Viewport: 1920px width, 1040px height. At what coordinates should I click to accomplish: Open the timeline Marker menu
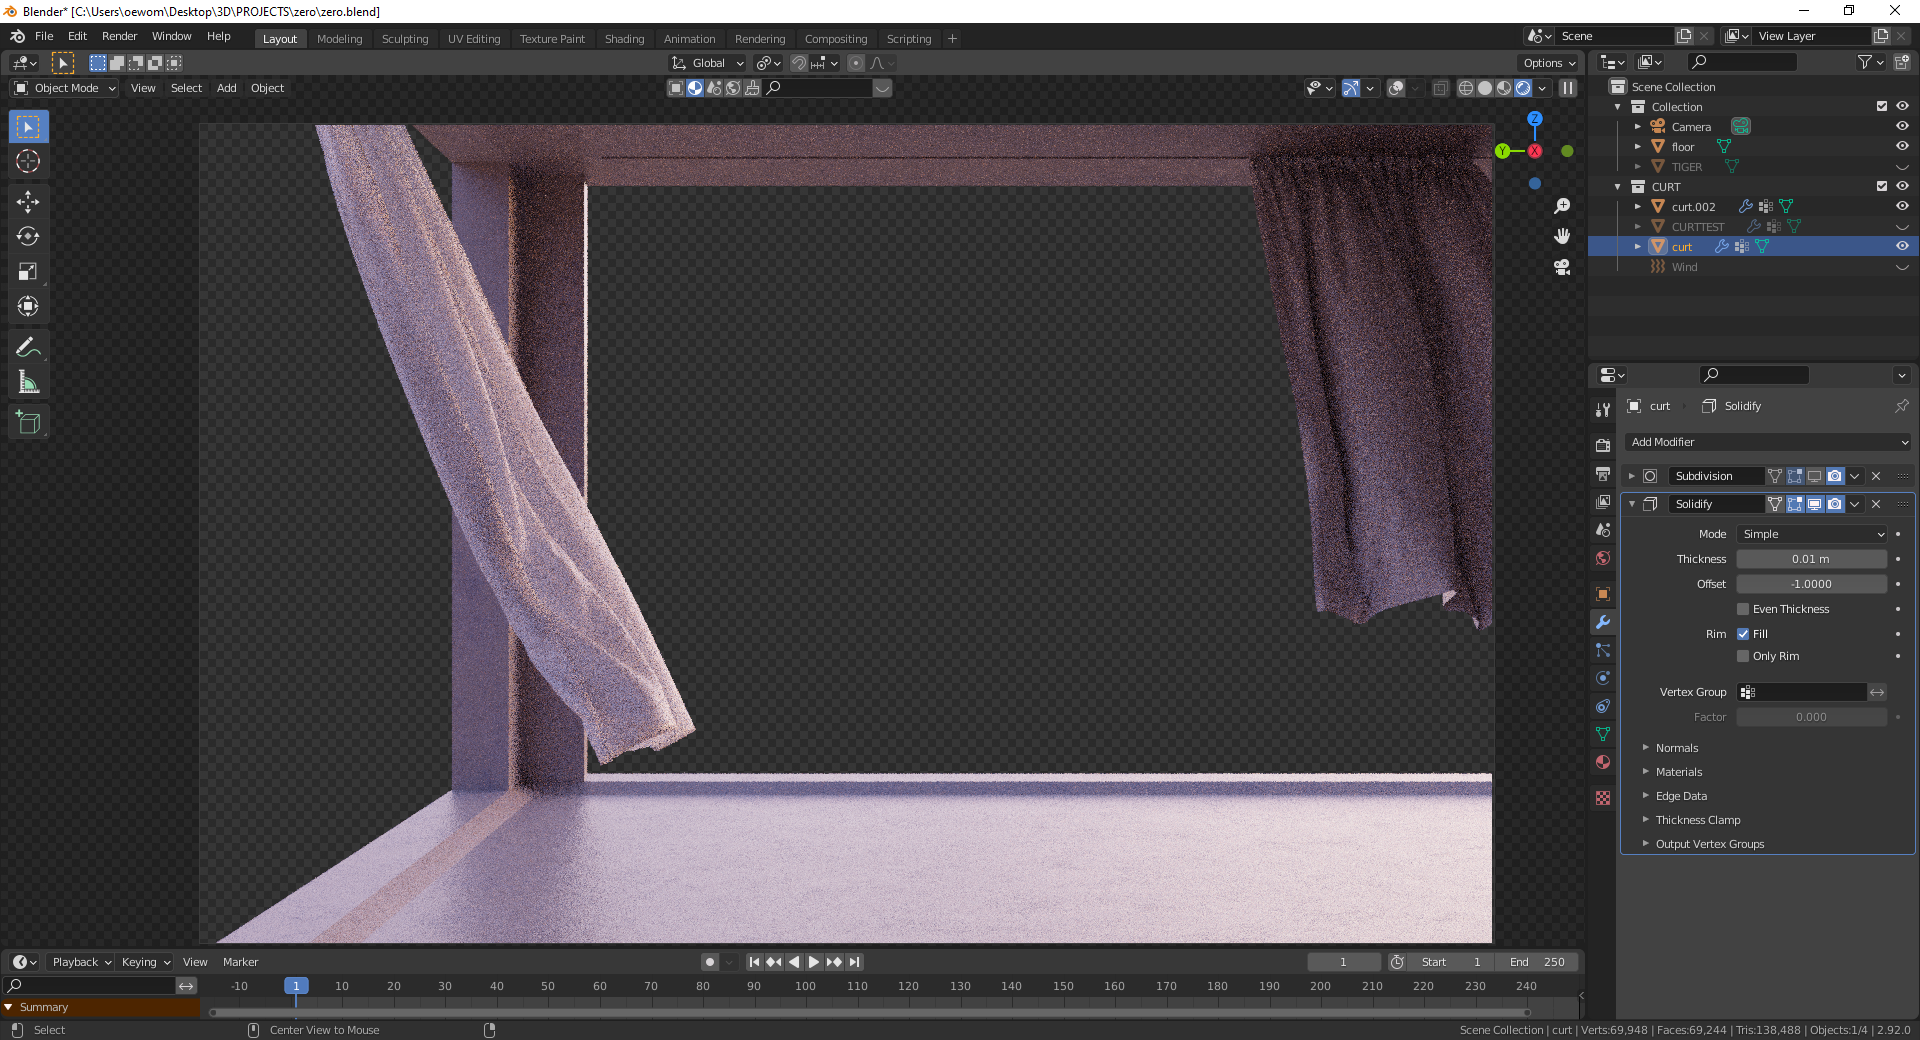240,962
